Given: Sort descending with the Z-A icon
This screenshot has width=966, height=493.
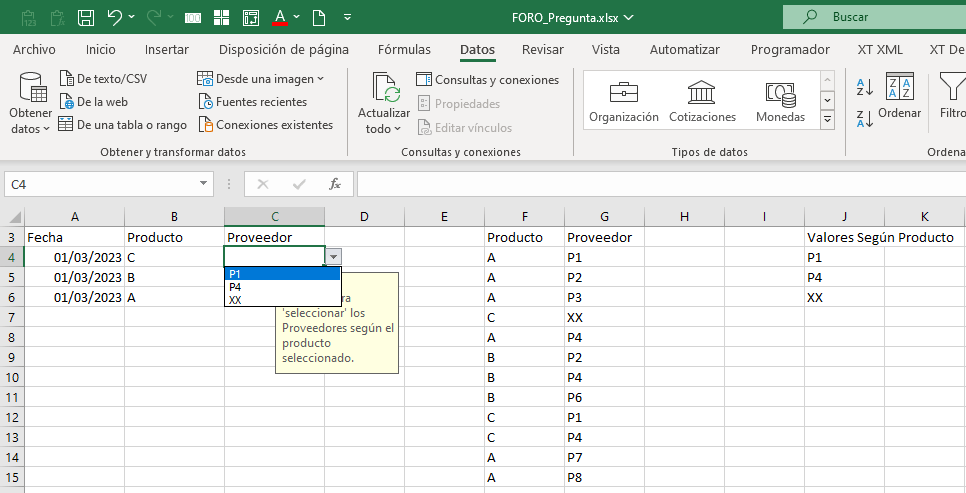Looking at the screenshot, I should [865, 120].
